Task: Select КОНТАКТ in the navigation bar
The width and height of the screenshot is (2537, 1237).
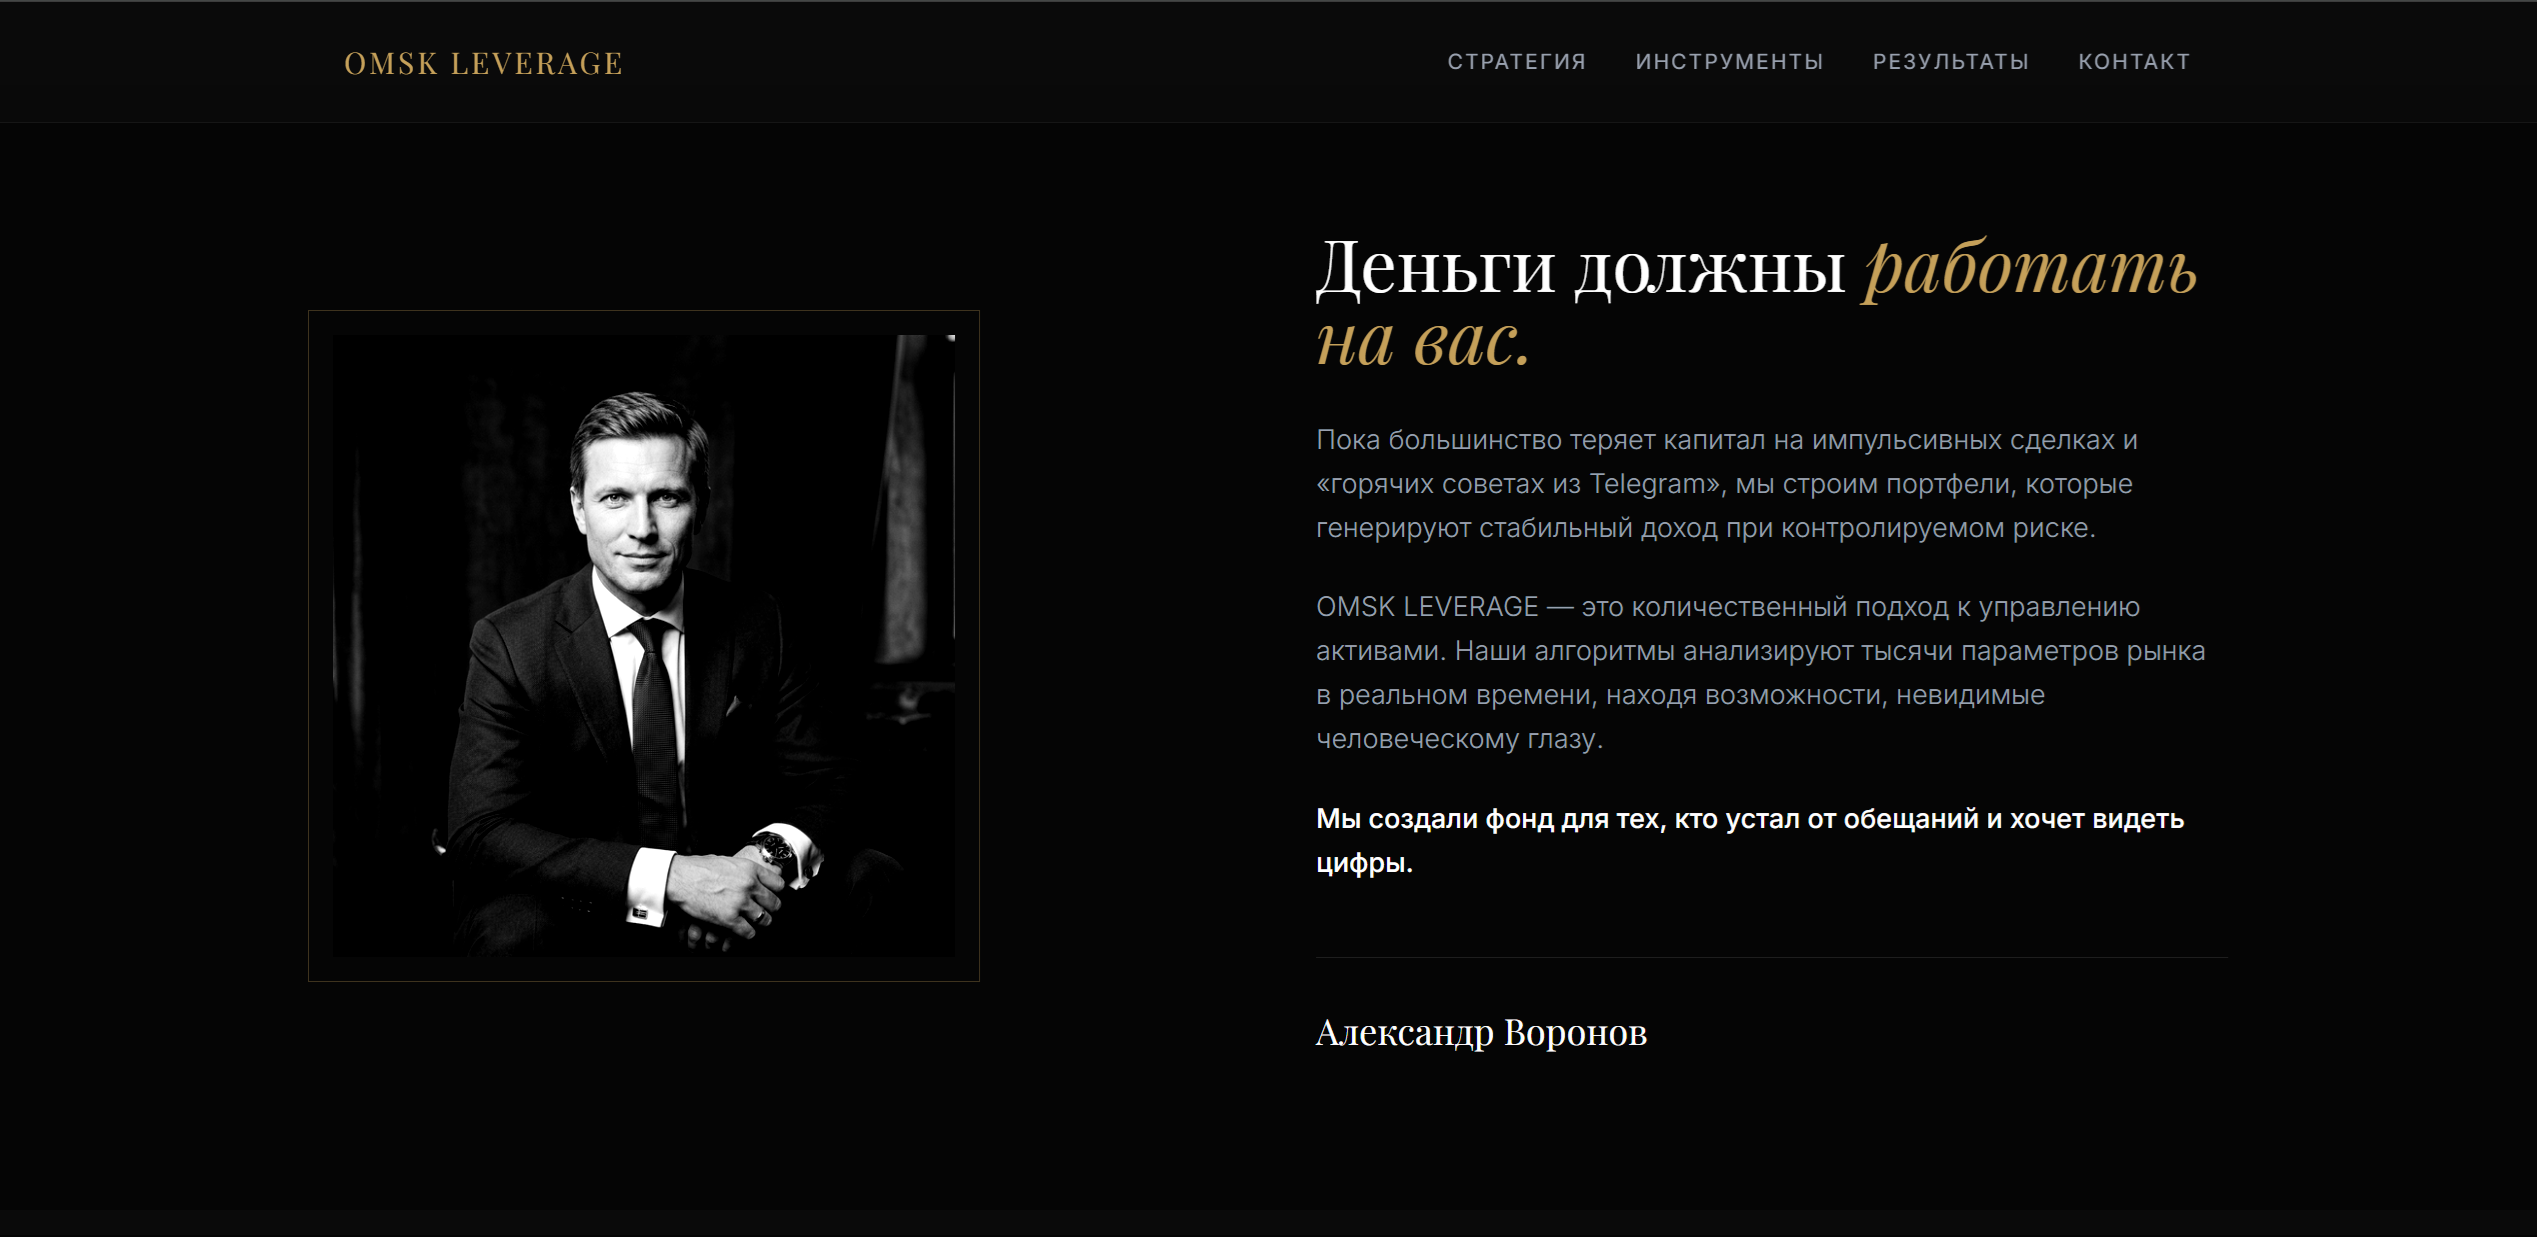Action: (x=2134, y=62)
